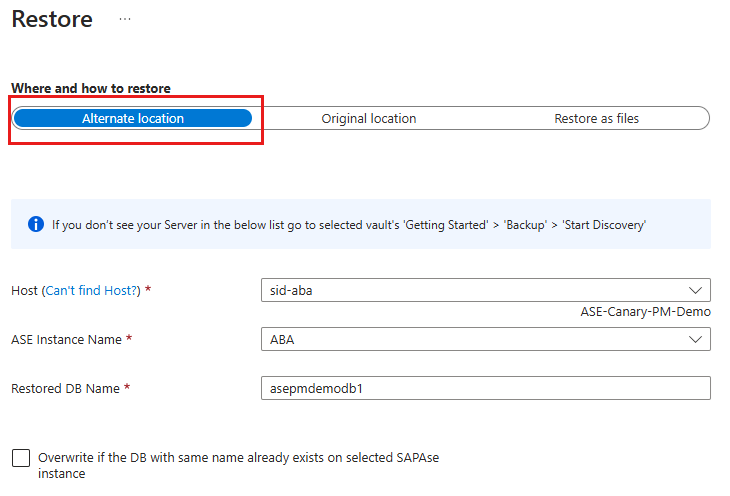This screenshot has width=730, height=496.
Task: Click the Overwrite checkbox label text
Action: [x=238, y=465]
